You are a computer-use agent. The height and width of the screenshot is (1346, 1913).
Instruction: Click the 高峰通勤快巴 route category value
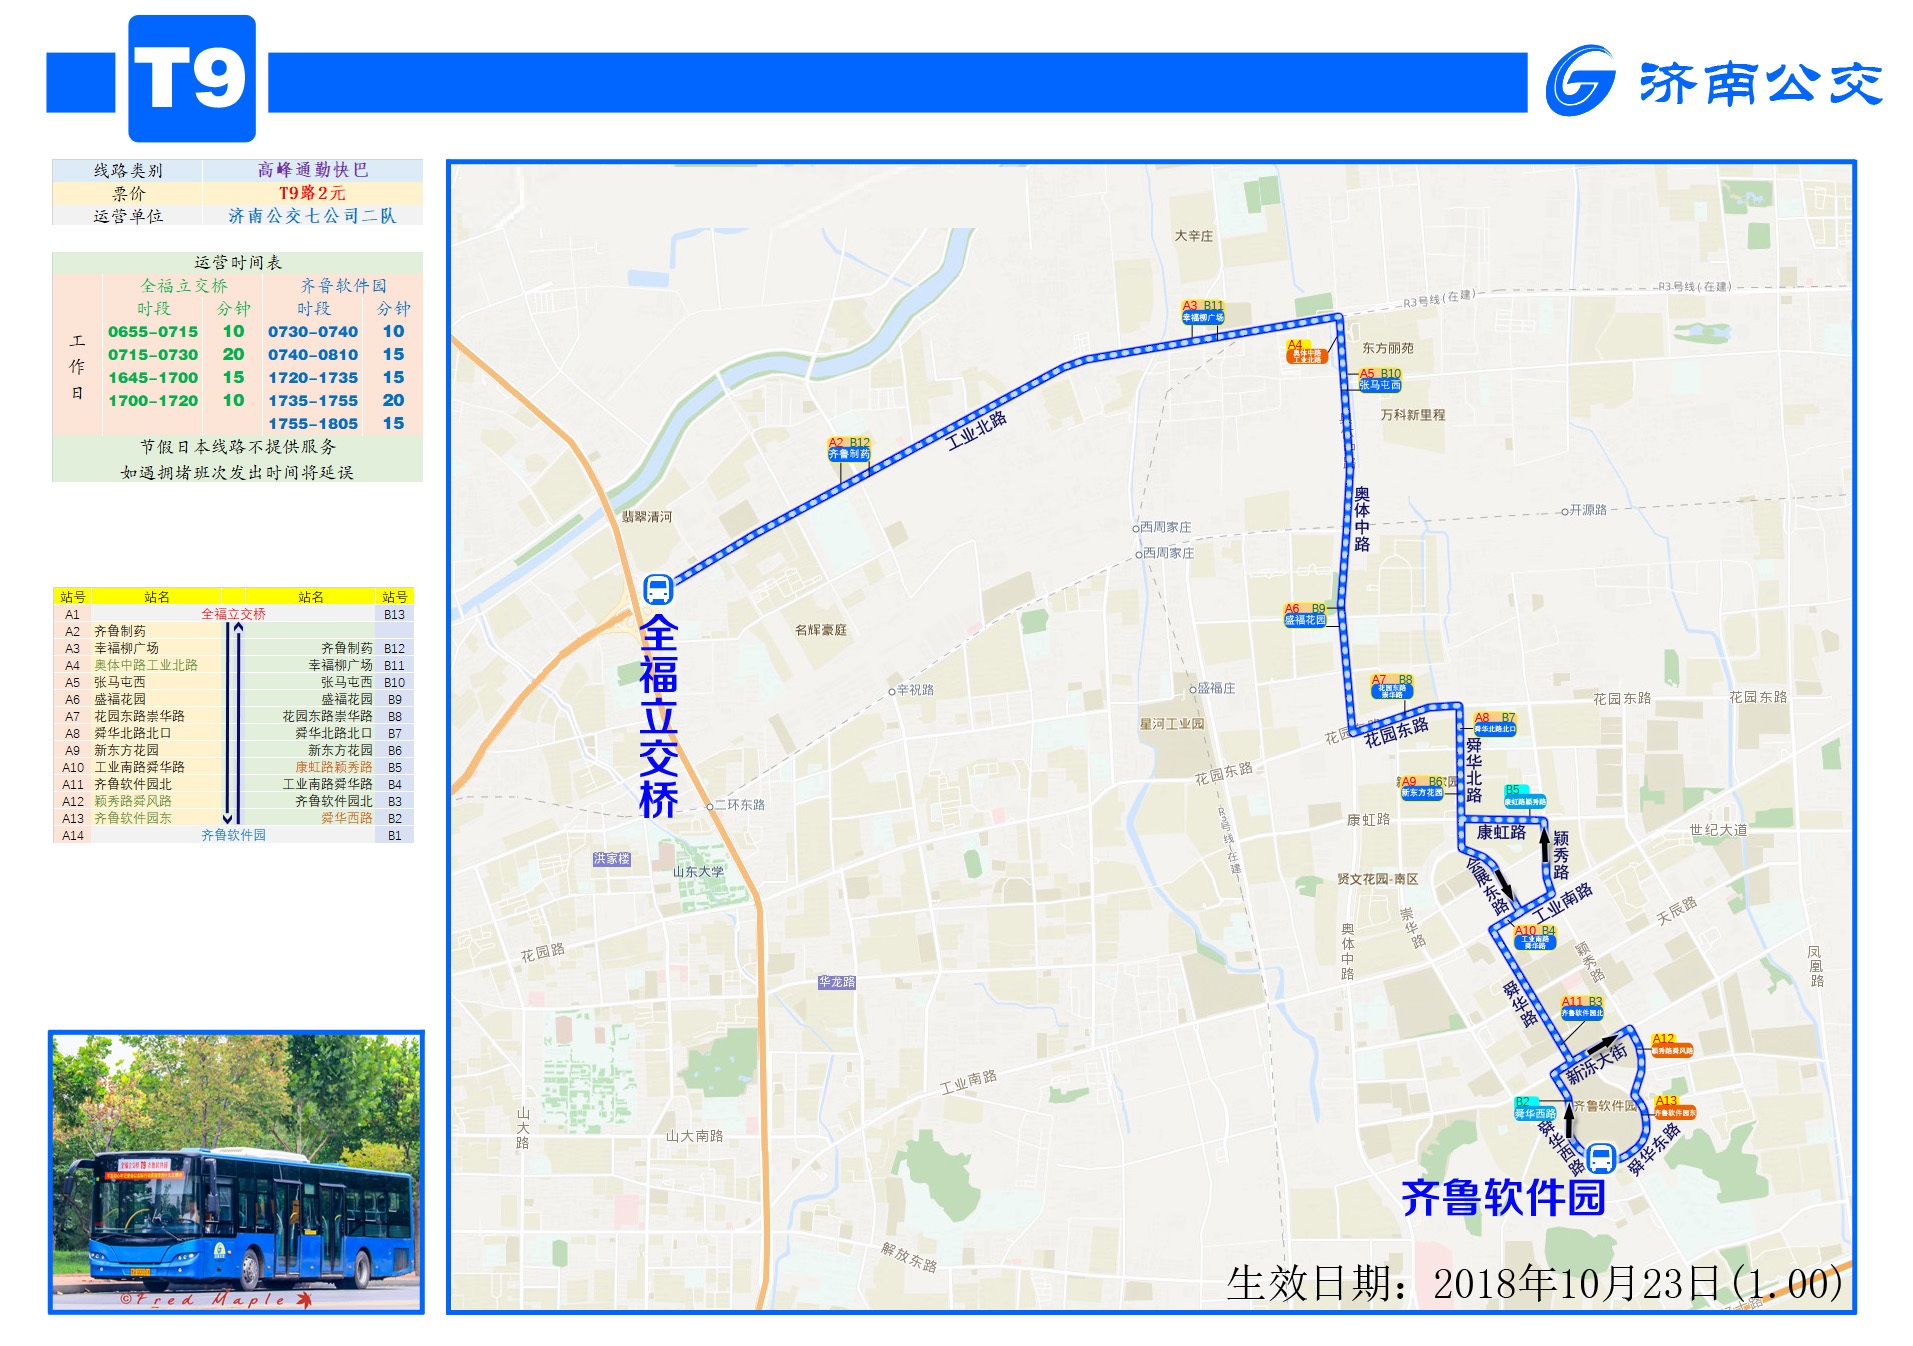coord(313,170)
